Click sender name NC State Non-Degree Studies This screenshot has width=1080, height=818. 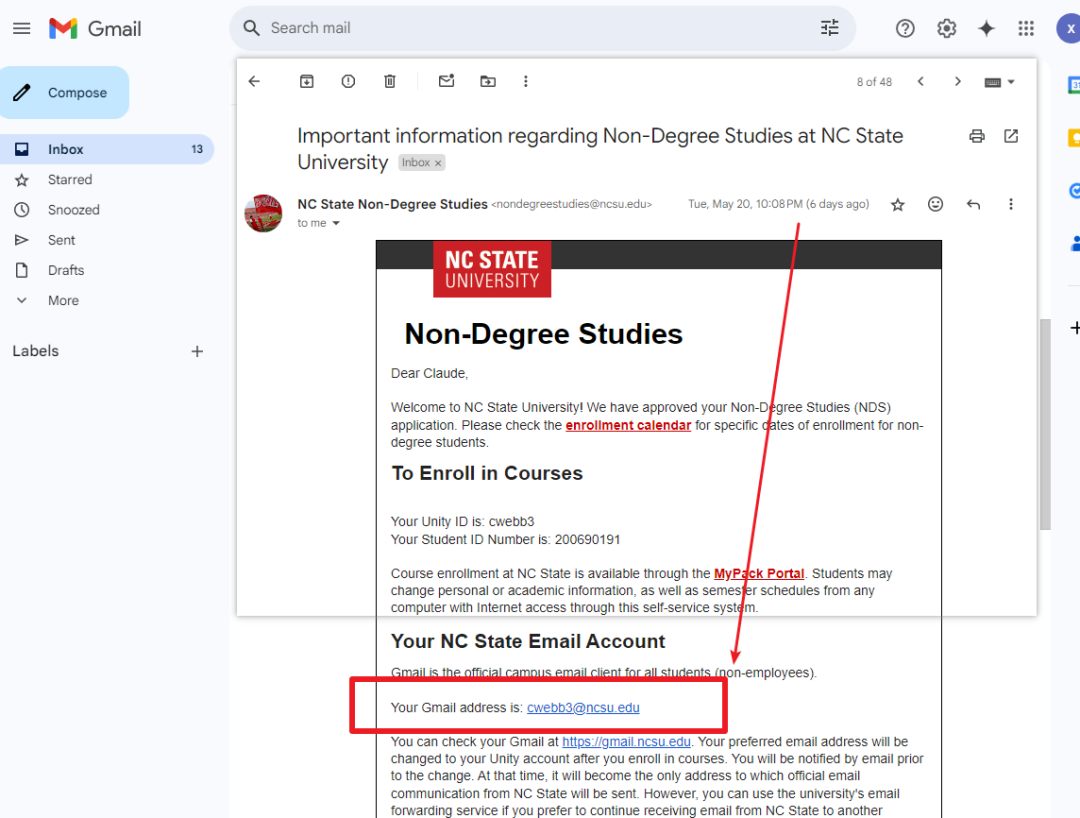[392, 204]
